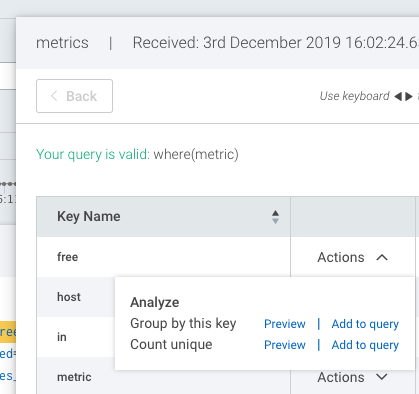Select the in key name

coord(62,337)
